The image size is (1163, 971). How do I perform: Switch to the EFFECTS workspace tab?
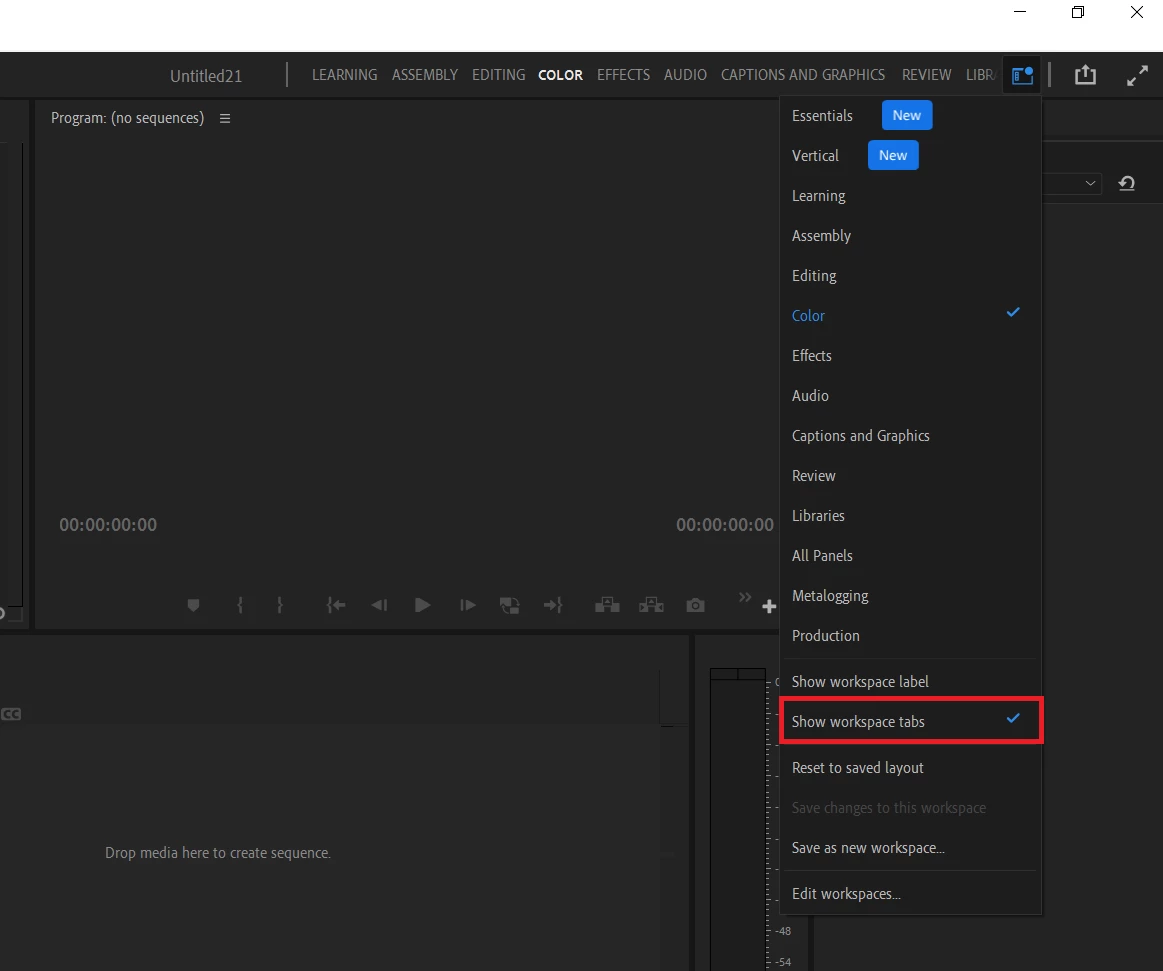tap(623, 75)
